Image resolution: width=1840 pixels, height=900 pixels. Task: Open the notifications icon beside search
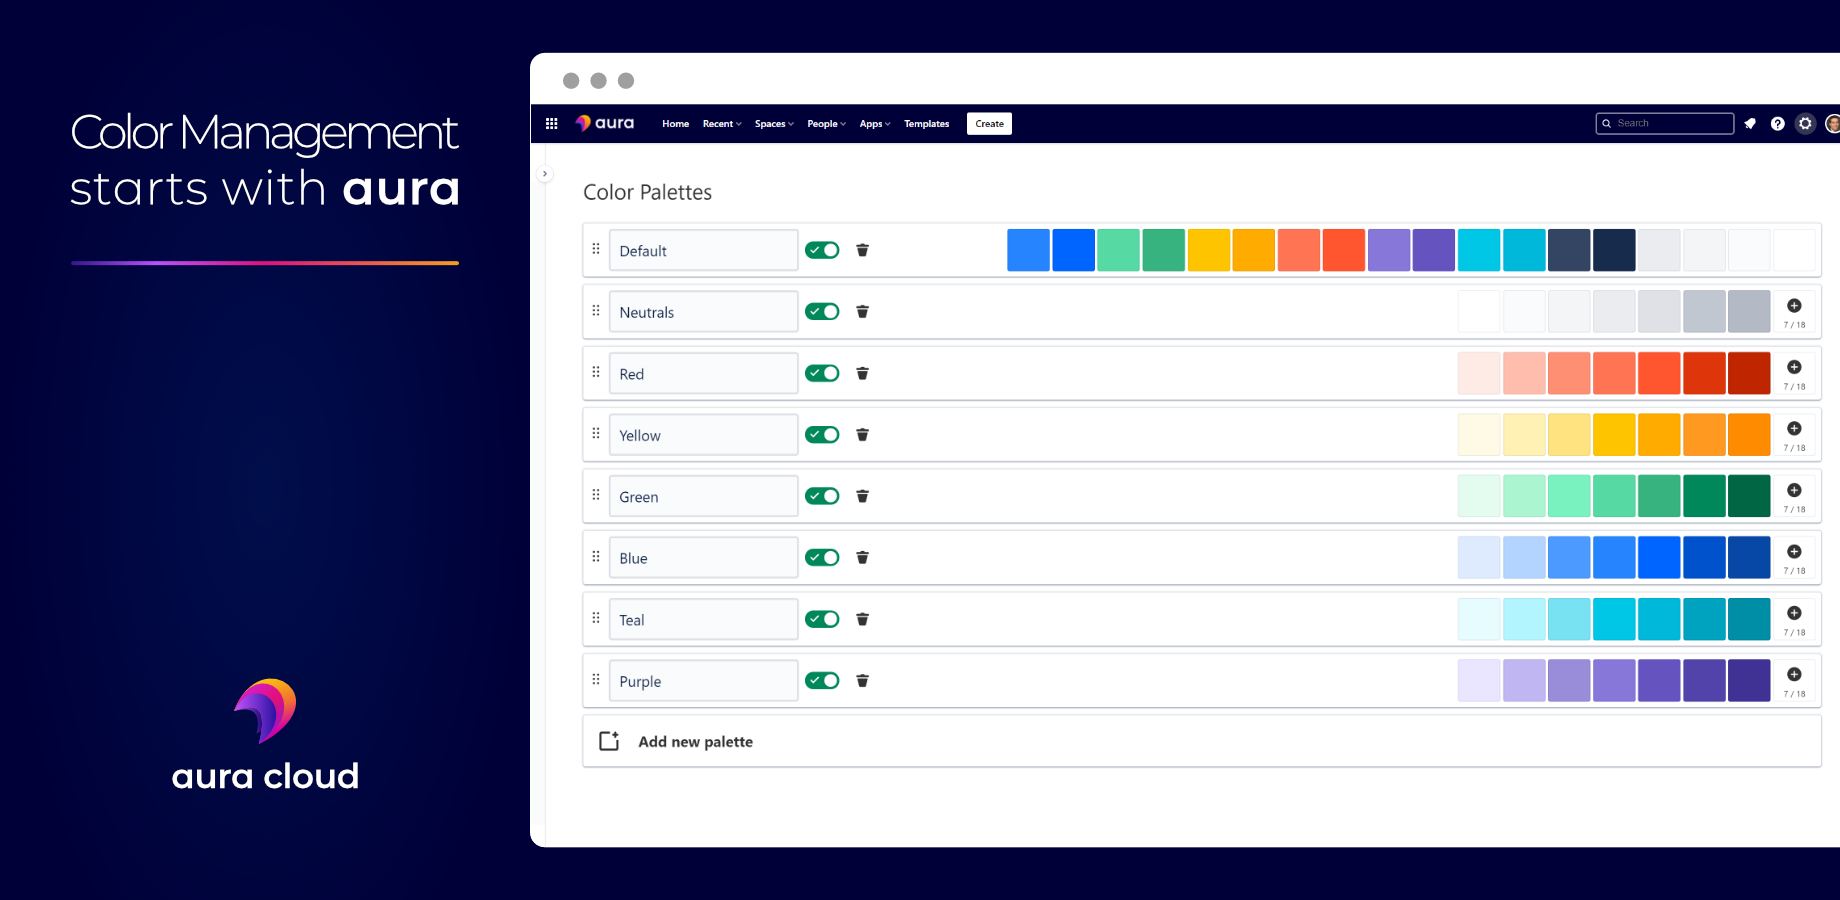tap(1750, 124)
